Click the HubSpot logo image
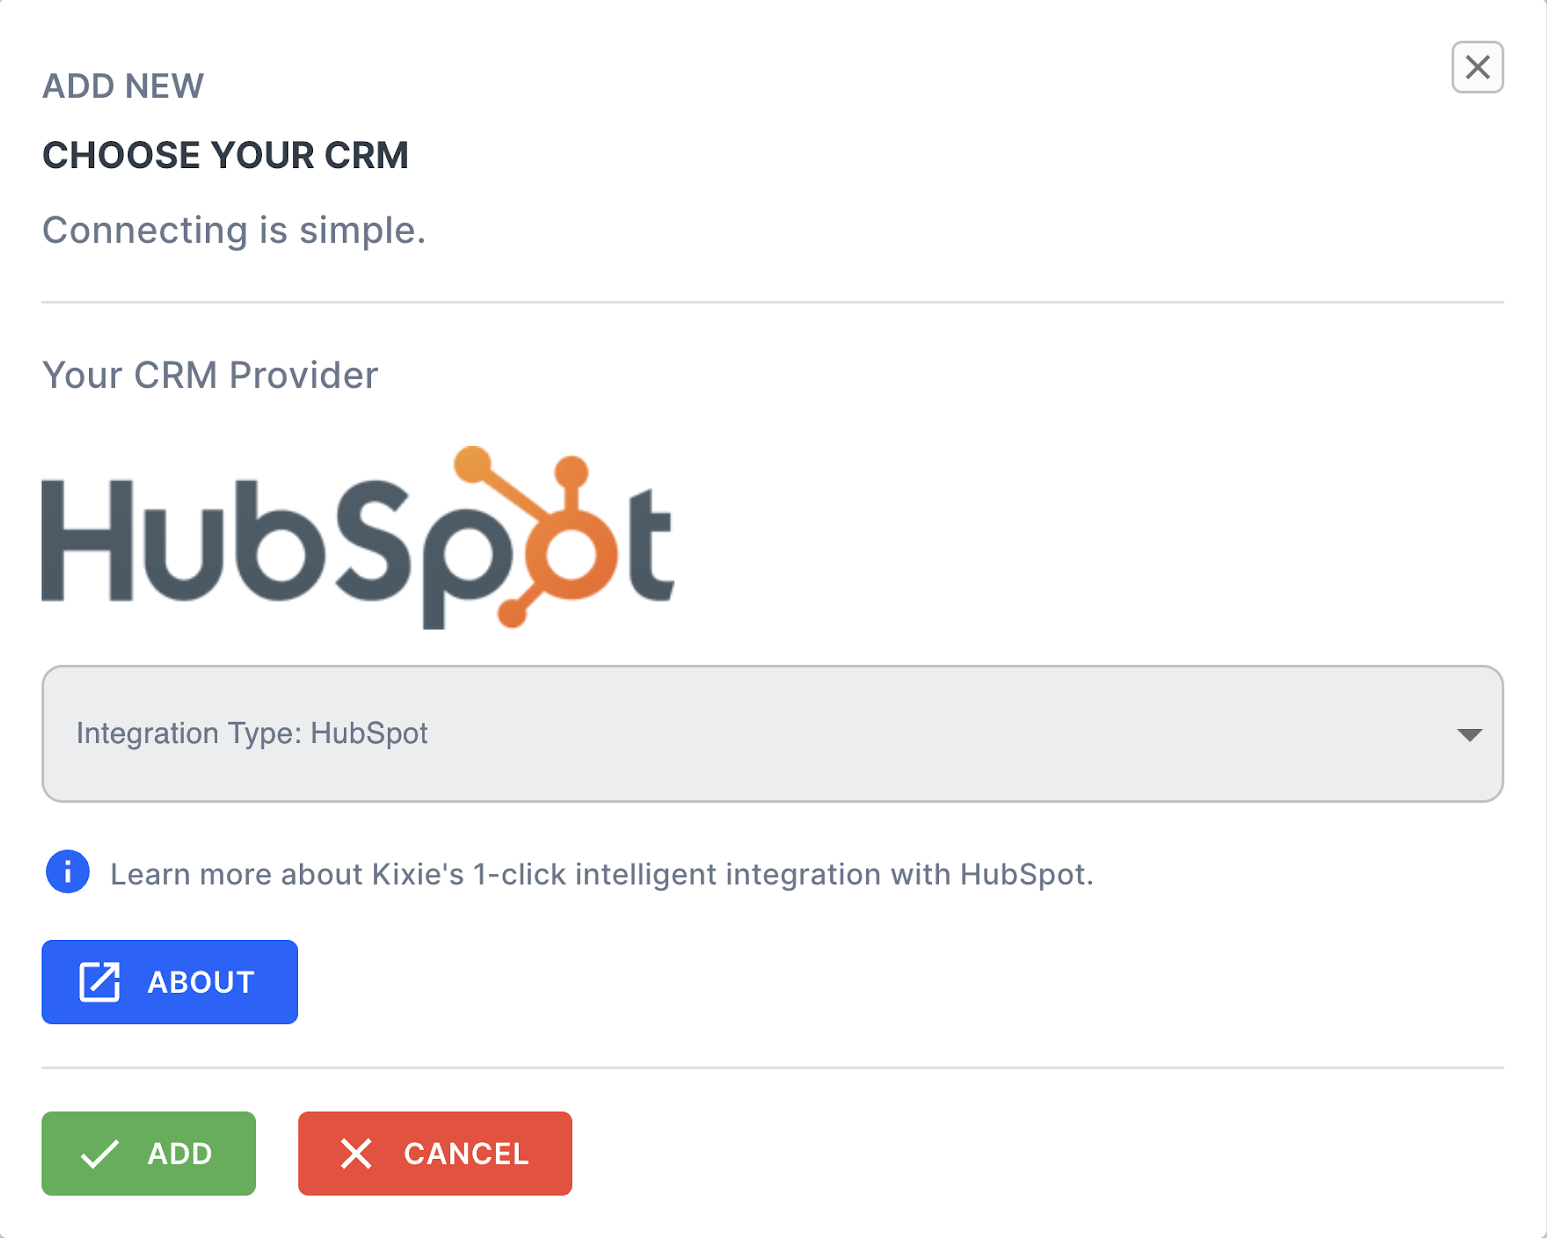 [358, 537]
